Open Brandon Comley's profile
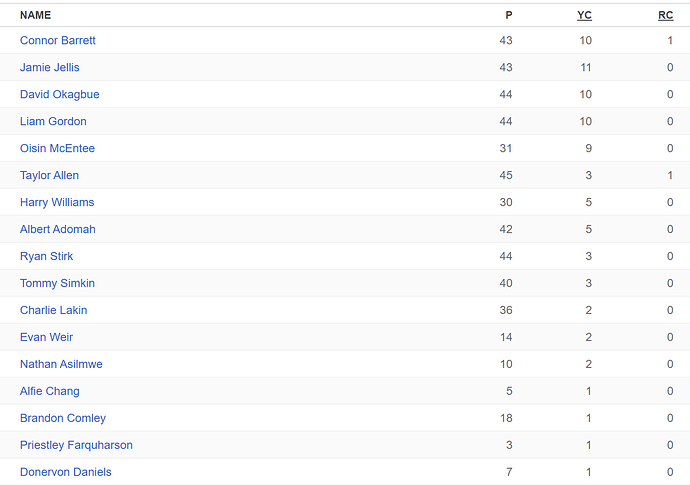This screenshot has width=690, height=485. click(62, 418)
